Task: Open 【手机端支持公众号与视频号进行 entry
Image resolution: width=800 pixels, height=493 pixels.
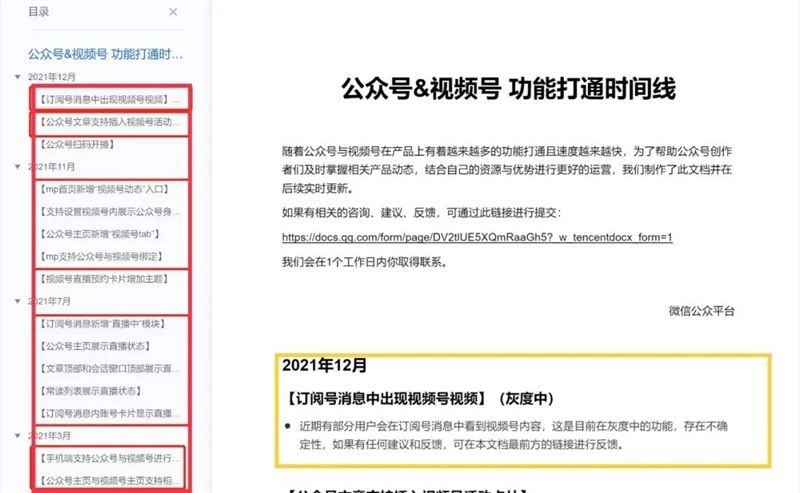Action: pyautogui.click(x=110, y=458)
